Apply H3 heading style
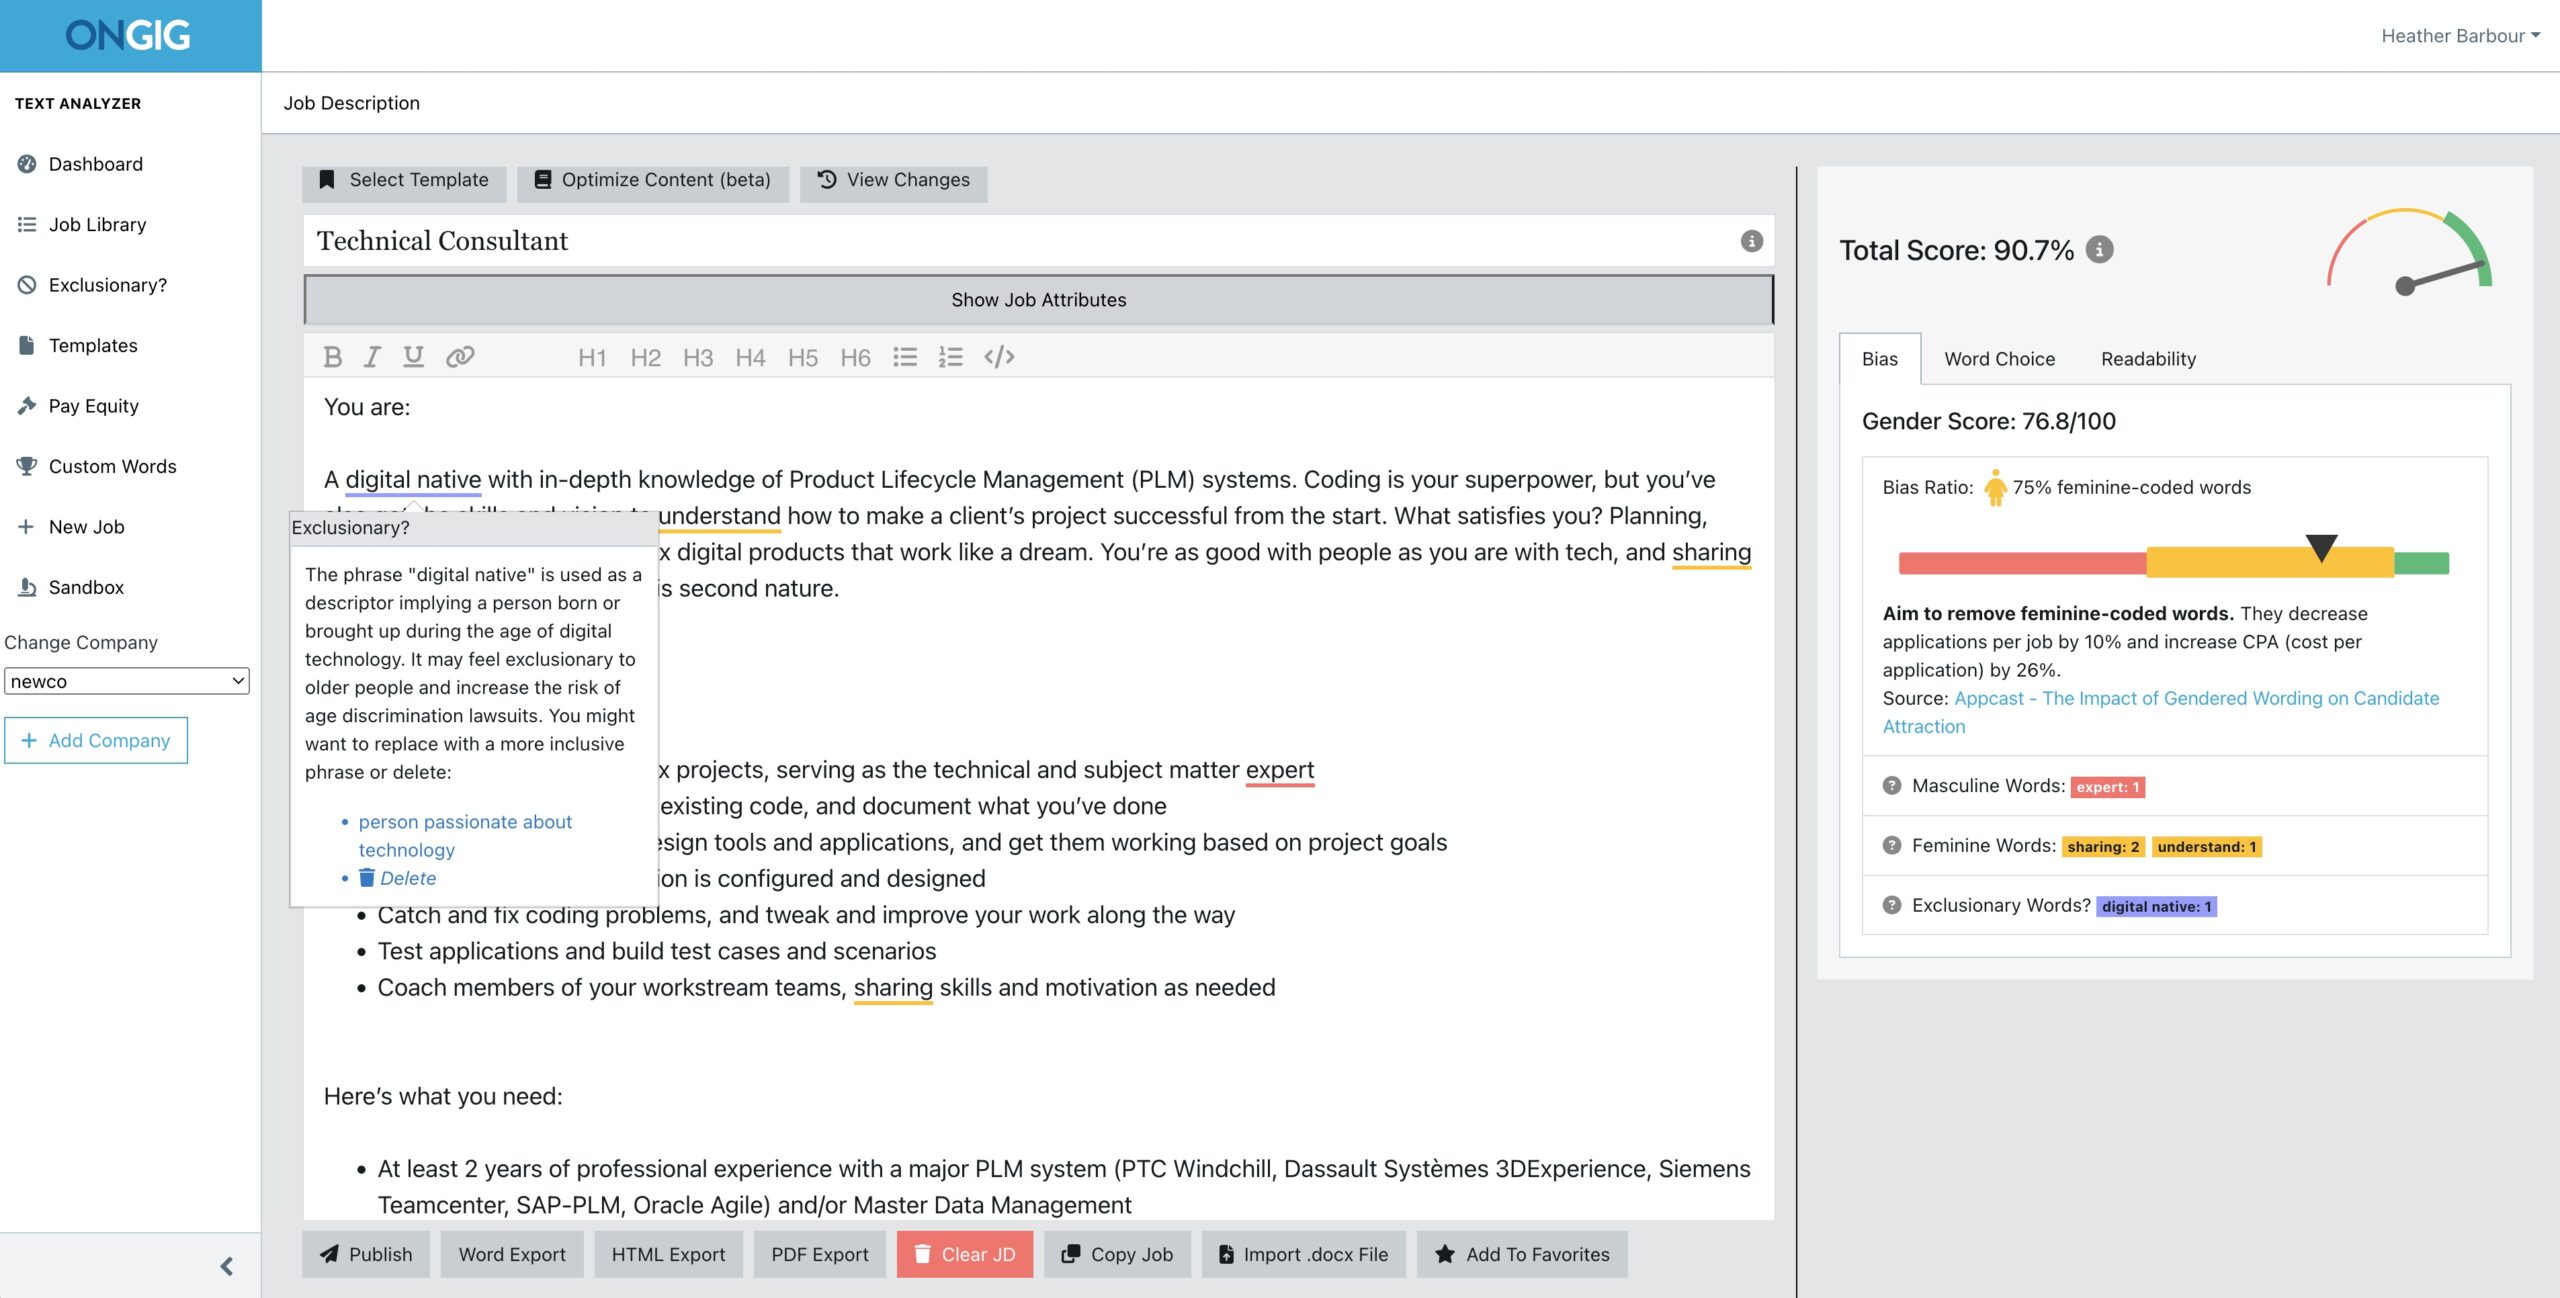 click(698, 358)
